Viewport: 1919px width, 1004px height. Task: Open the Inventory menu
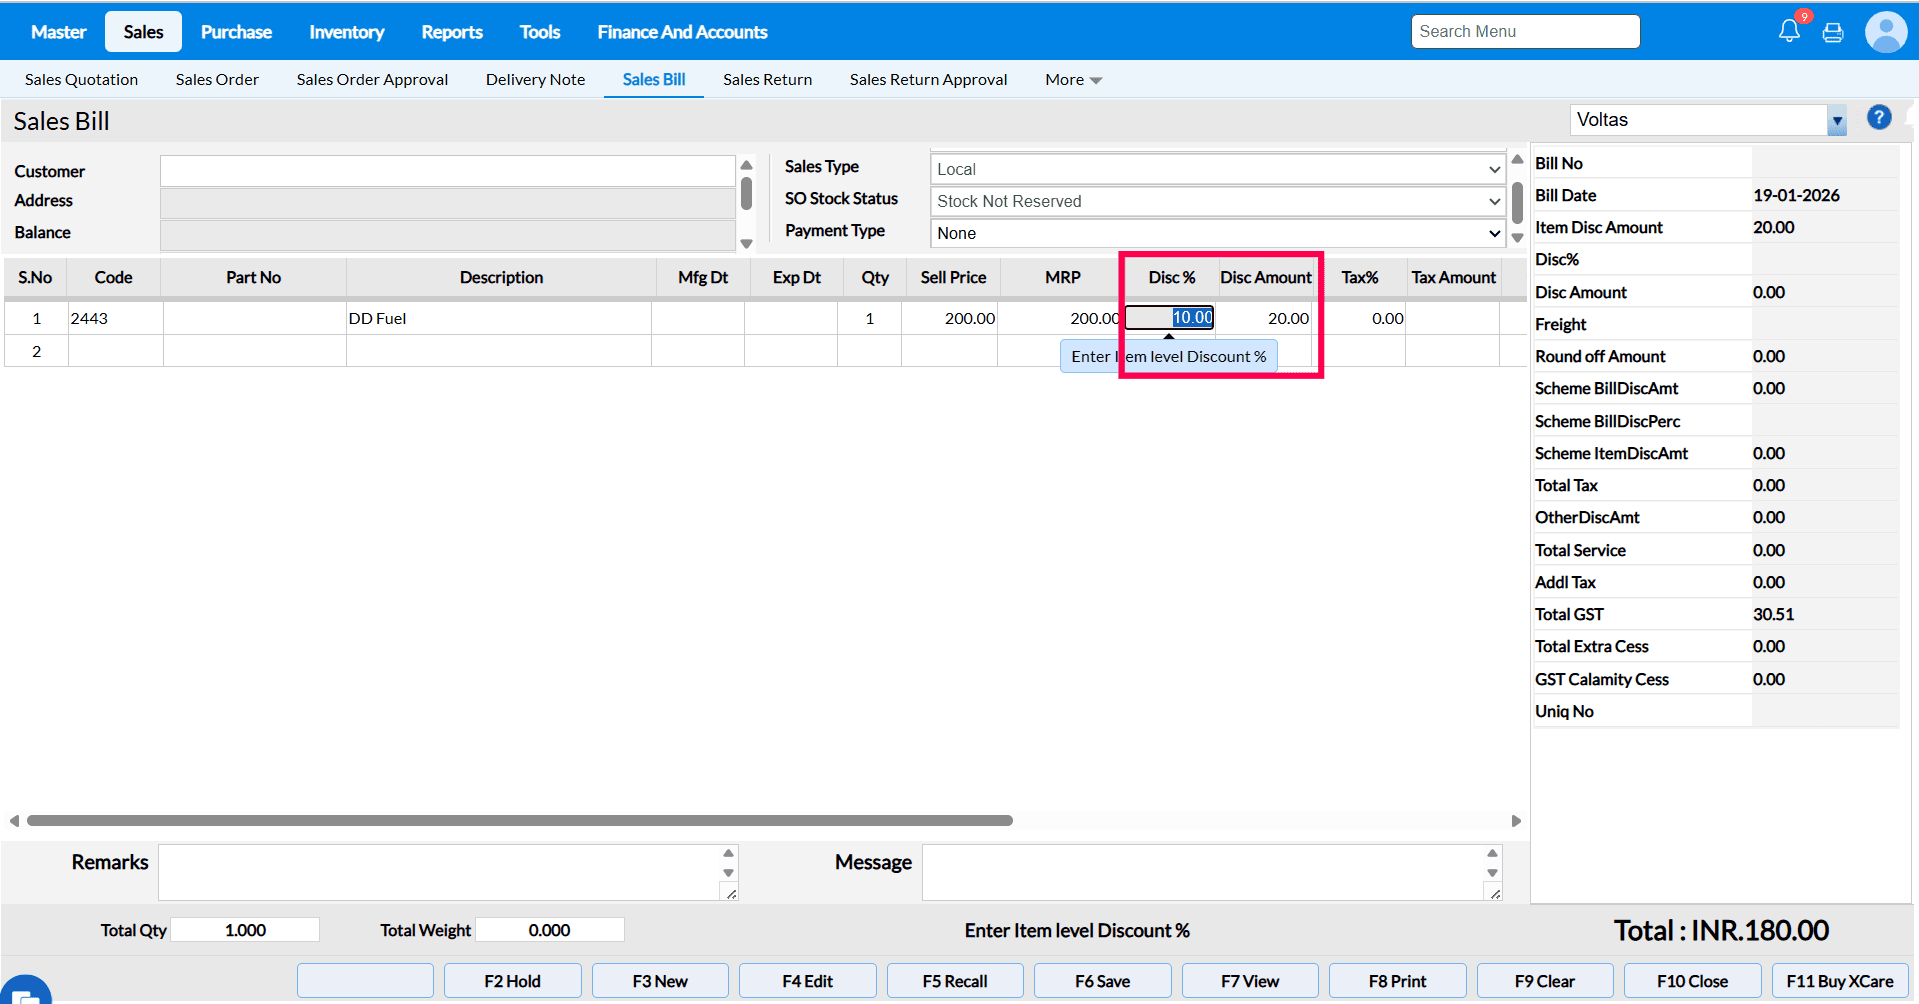point(346,32)
